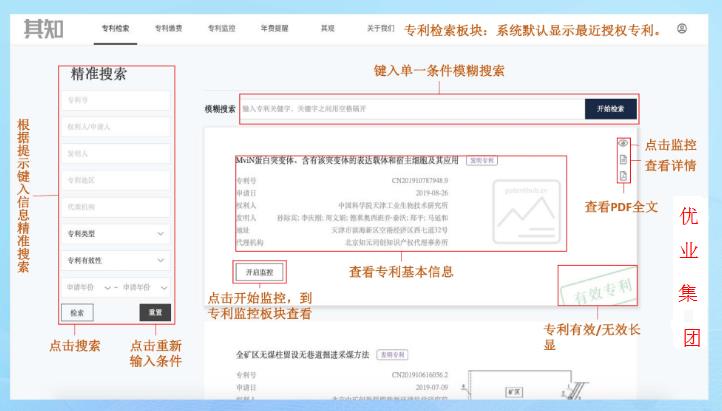This screenshot has height=411, width=722.
Task: Click the 发明专利 tag beside the 全矿区 title
Action: pyautogui.click(x=392, y=355)
